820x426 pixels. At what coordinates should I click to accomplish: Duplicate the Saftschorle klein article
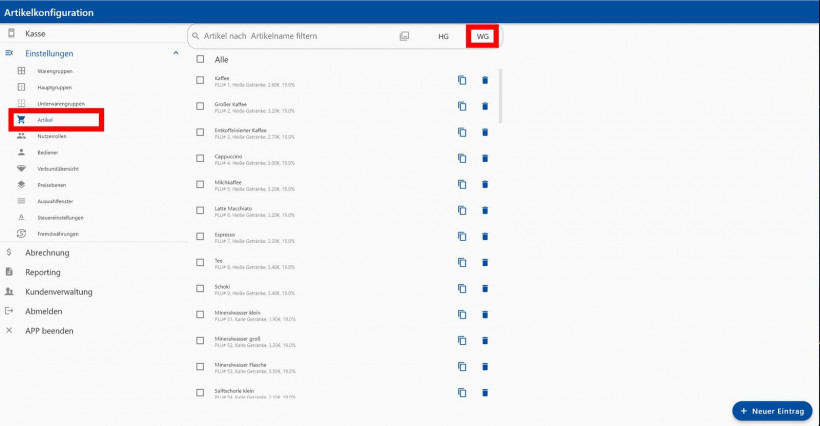pyautogui.click(x=462, y=393)
